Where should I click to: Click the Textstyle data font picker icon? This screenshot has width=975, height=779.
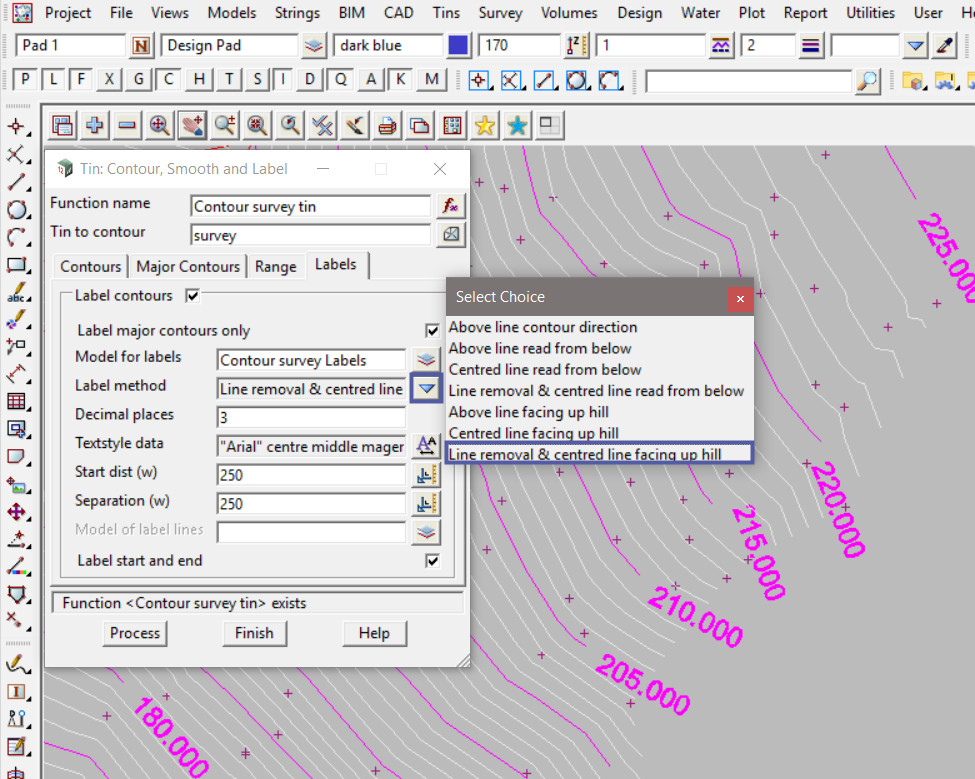click(426, 446)
